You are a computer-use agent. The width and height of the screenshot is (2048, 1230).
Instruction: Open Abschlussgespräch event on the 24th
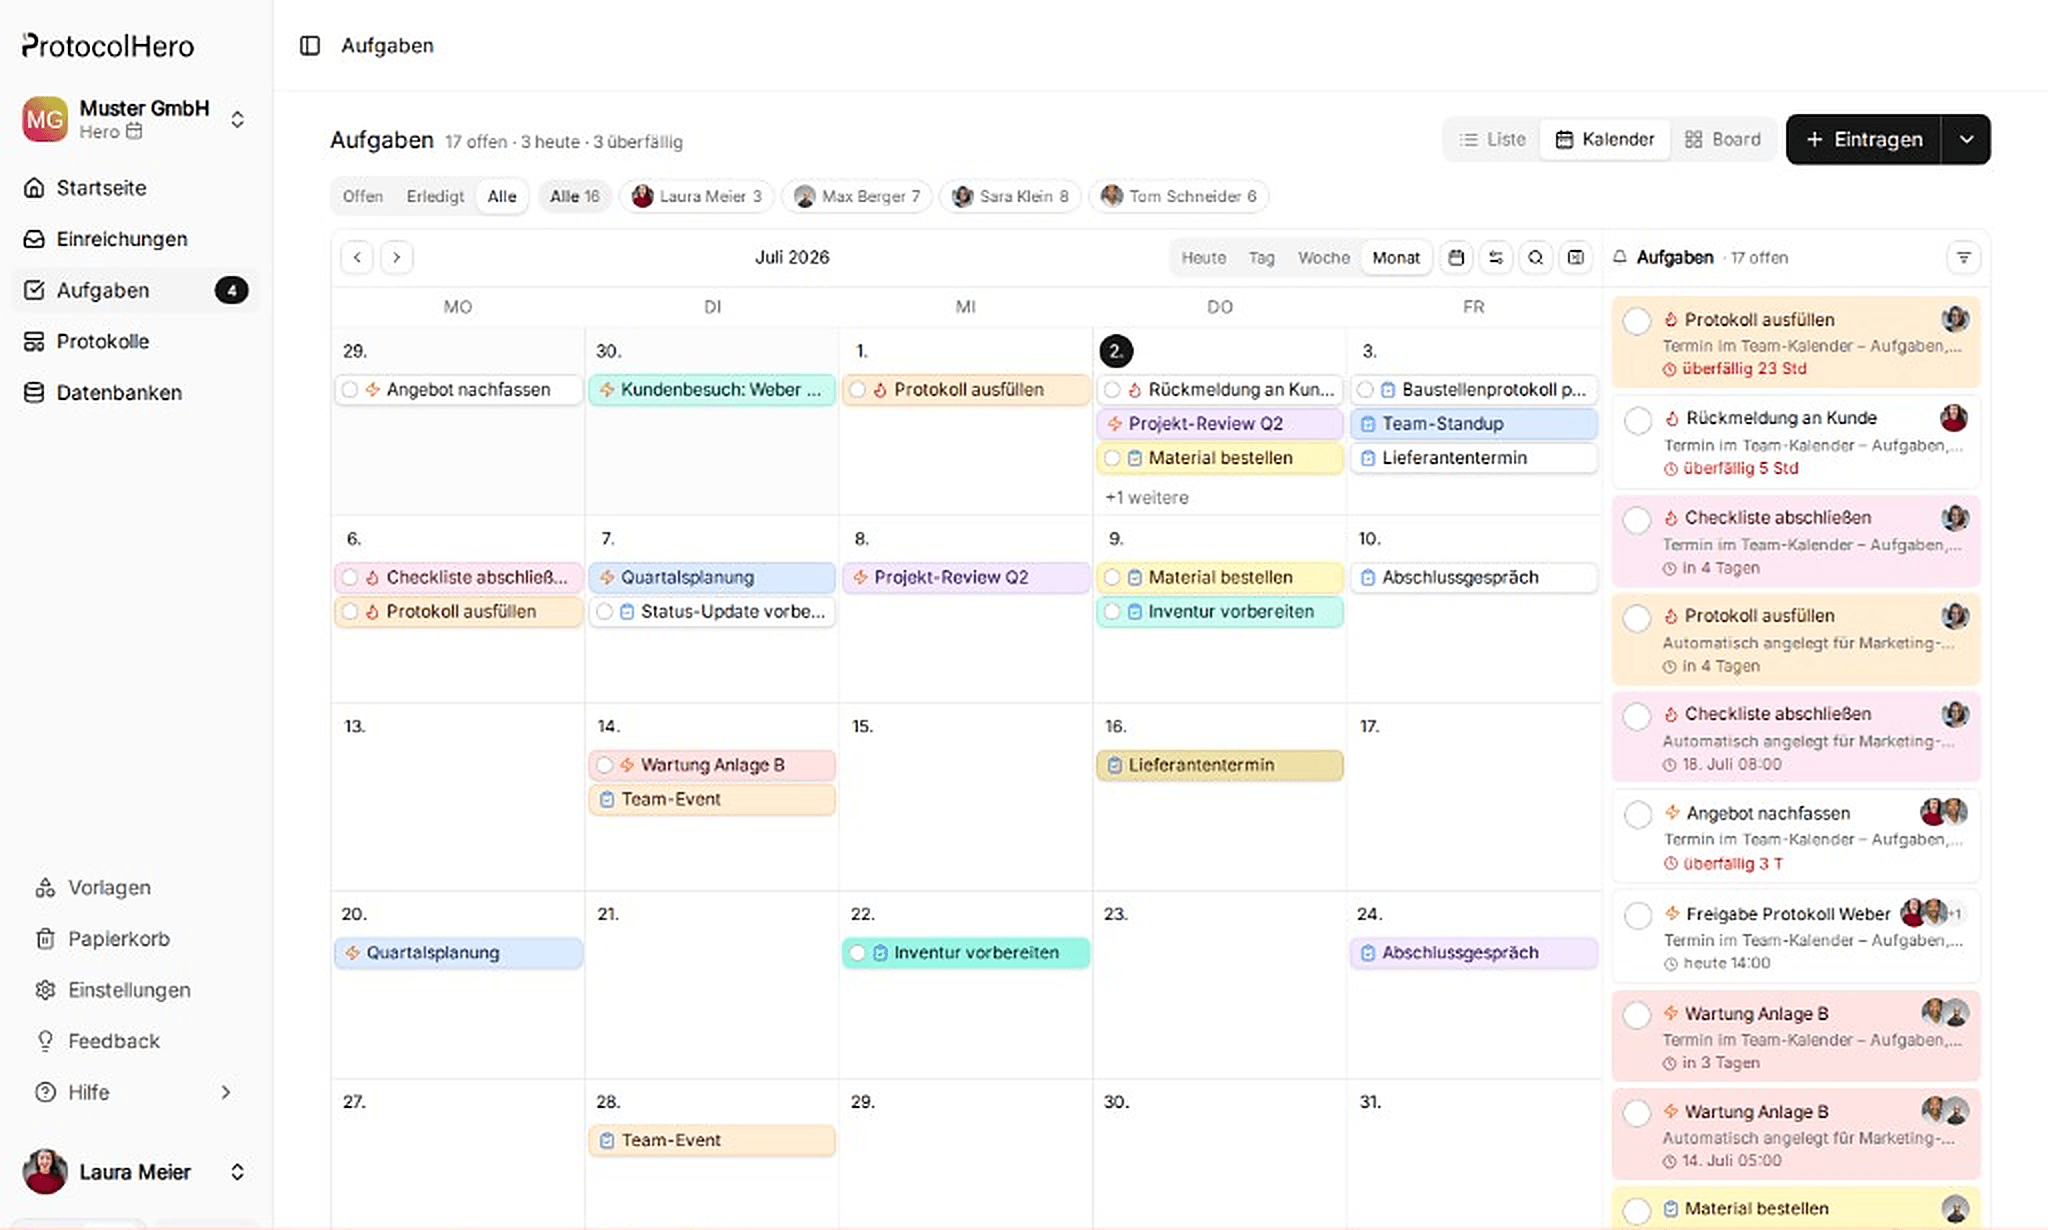click(x=1474, y=953)
